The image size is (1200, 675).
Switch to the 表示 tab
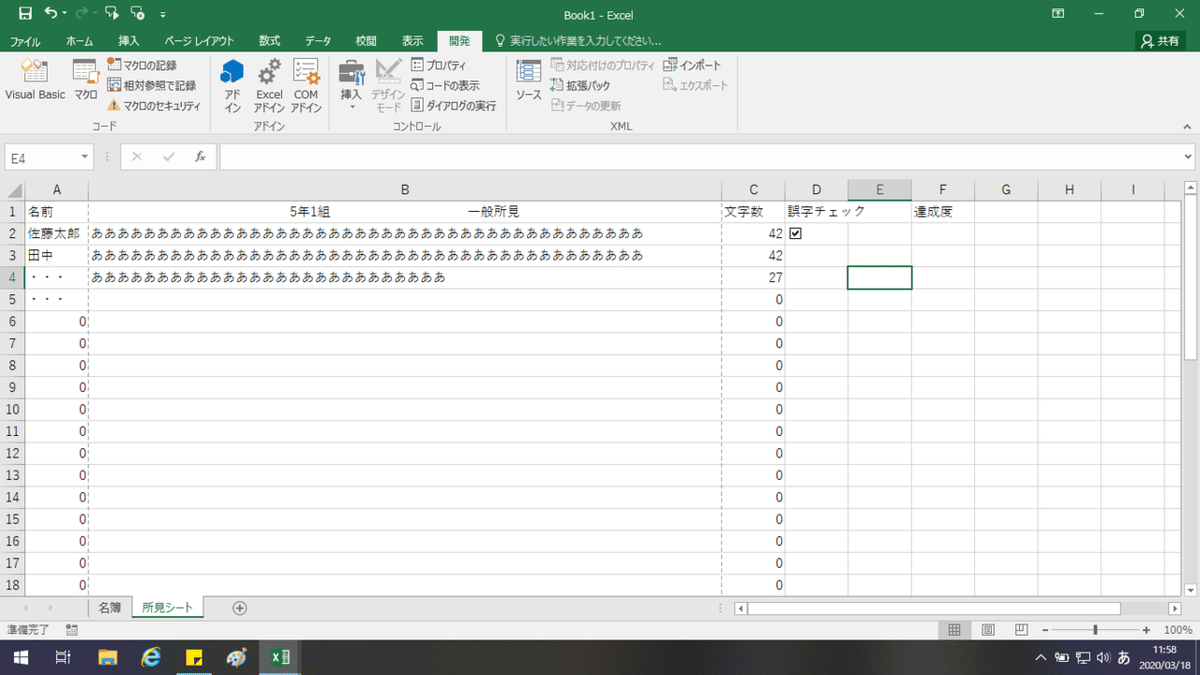point(413,41)
